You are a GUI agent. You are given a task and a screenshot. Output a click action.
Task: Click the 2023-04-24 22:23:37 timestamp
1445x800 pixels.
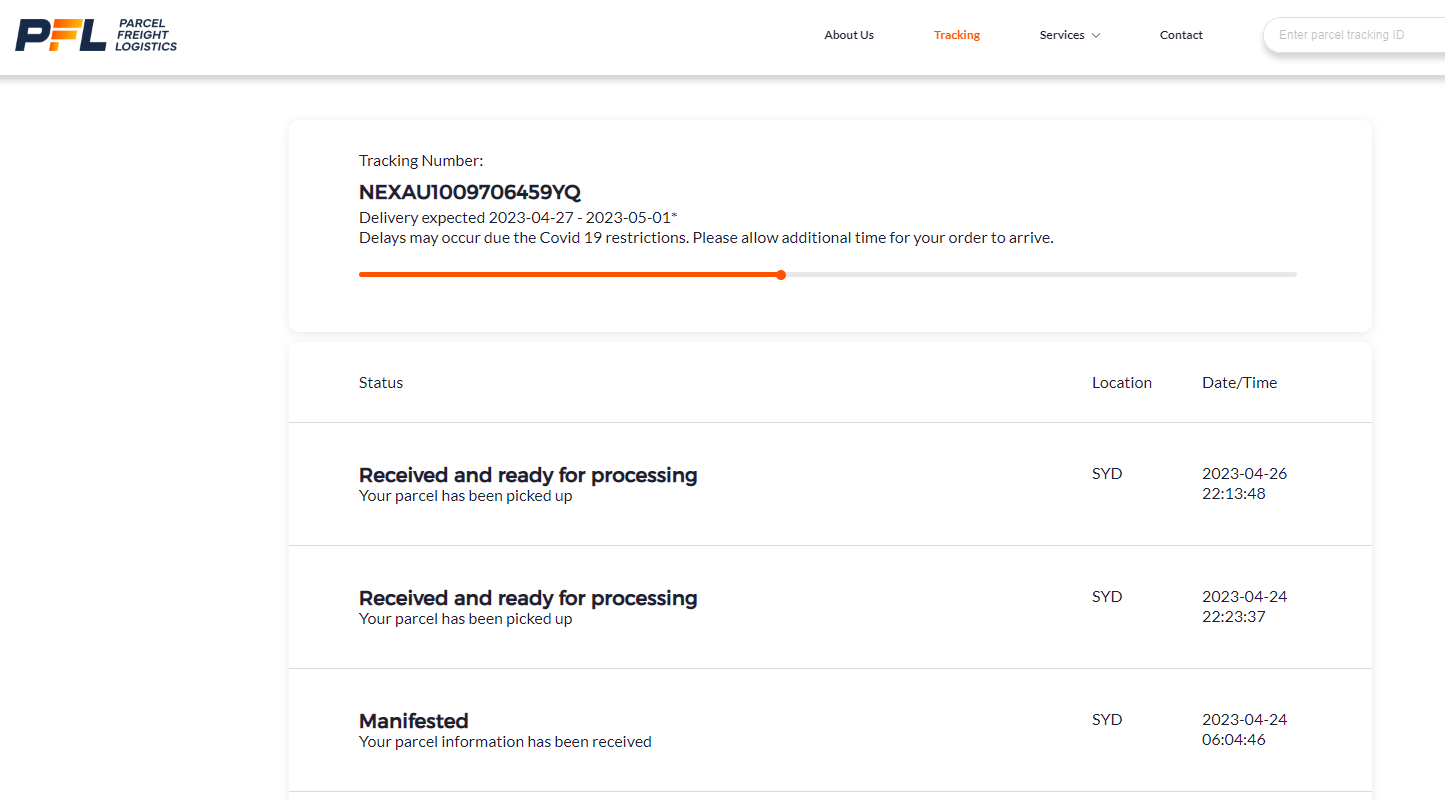tap(1244, 607)
